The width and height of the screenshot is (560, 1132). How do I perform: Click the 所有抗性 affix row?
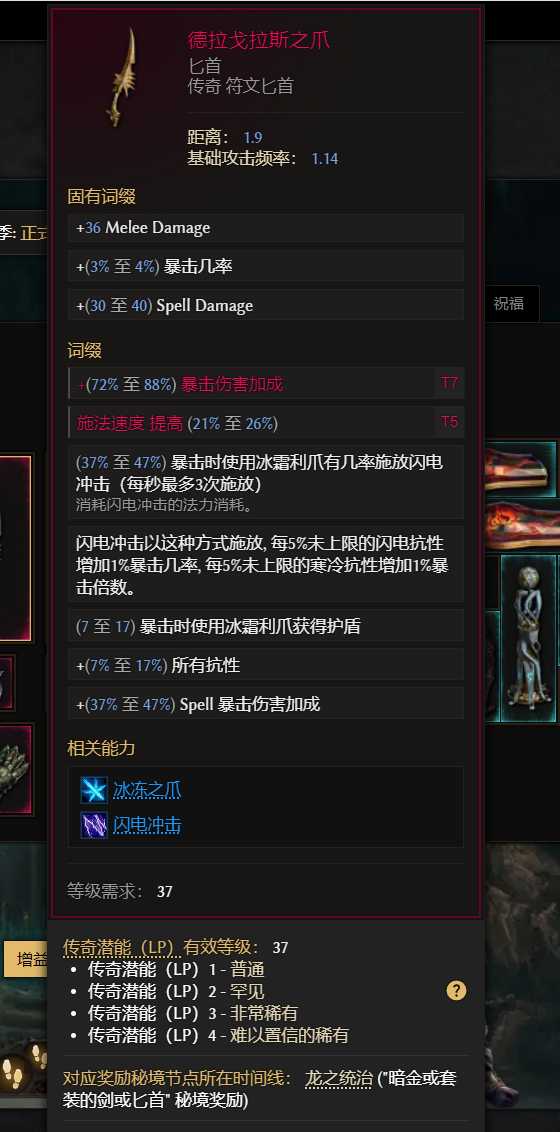pos(266,665)
